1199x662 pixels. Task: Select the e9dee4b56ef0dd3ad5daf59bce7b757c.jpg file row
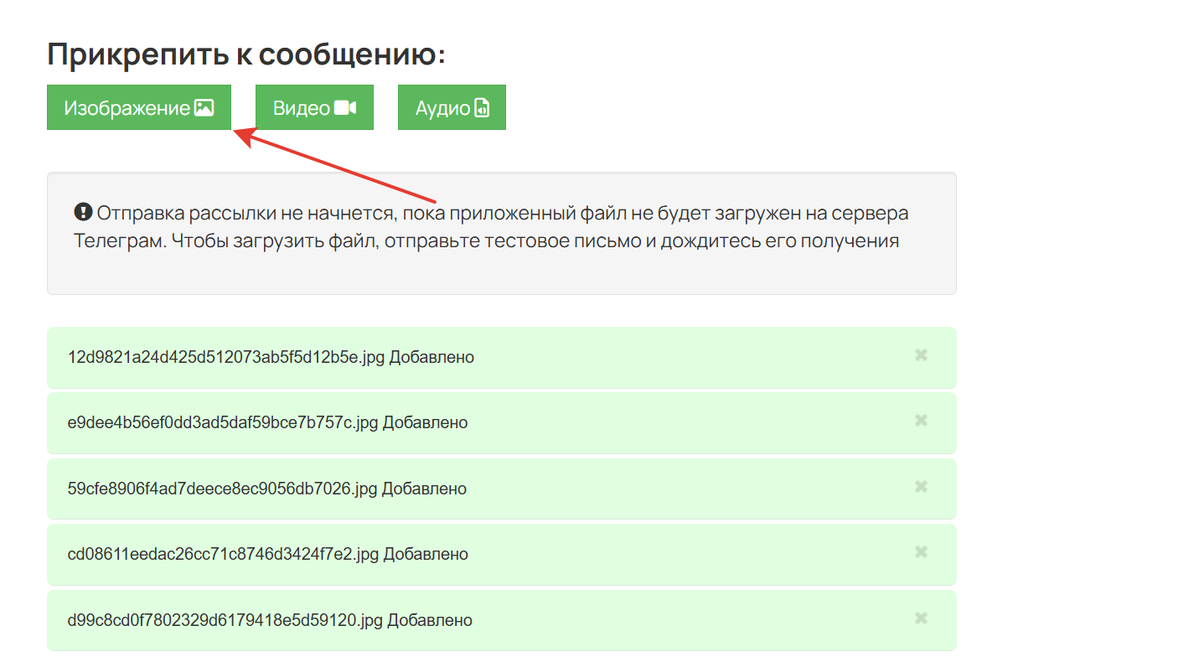coord(502,423)
